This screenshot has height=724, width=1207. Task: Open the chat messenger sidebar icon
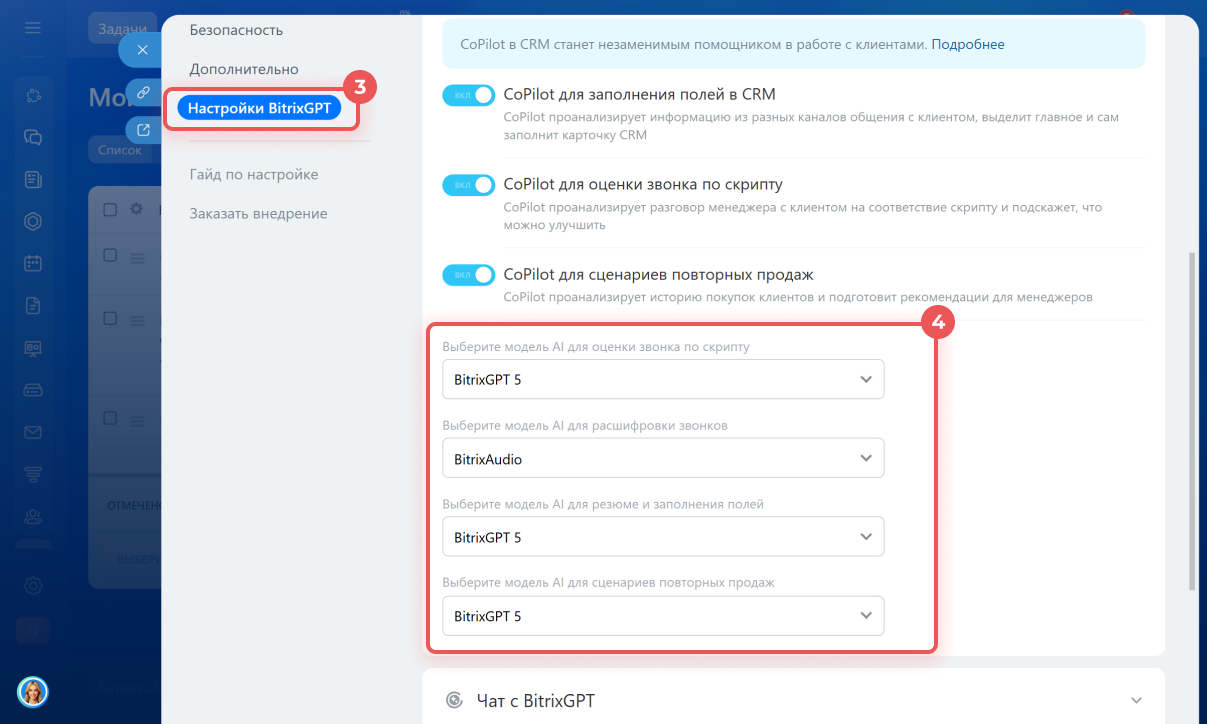33,137
